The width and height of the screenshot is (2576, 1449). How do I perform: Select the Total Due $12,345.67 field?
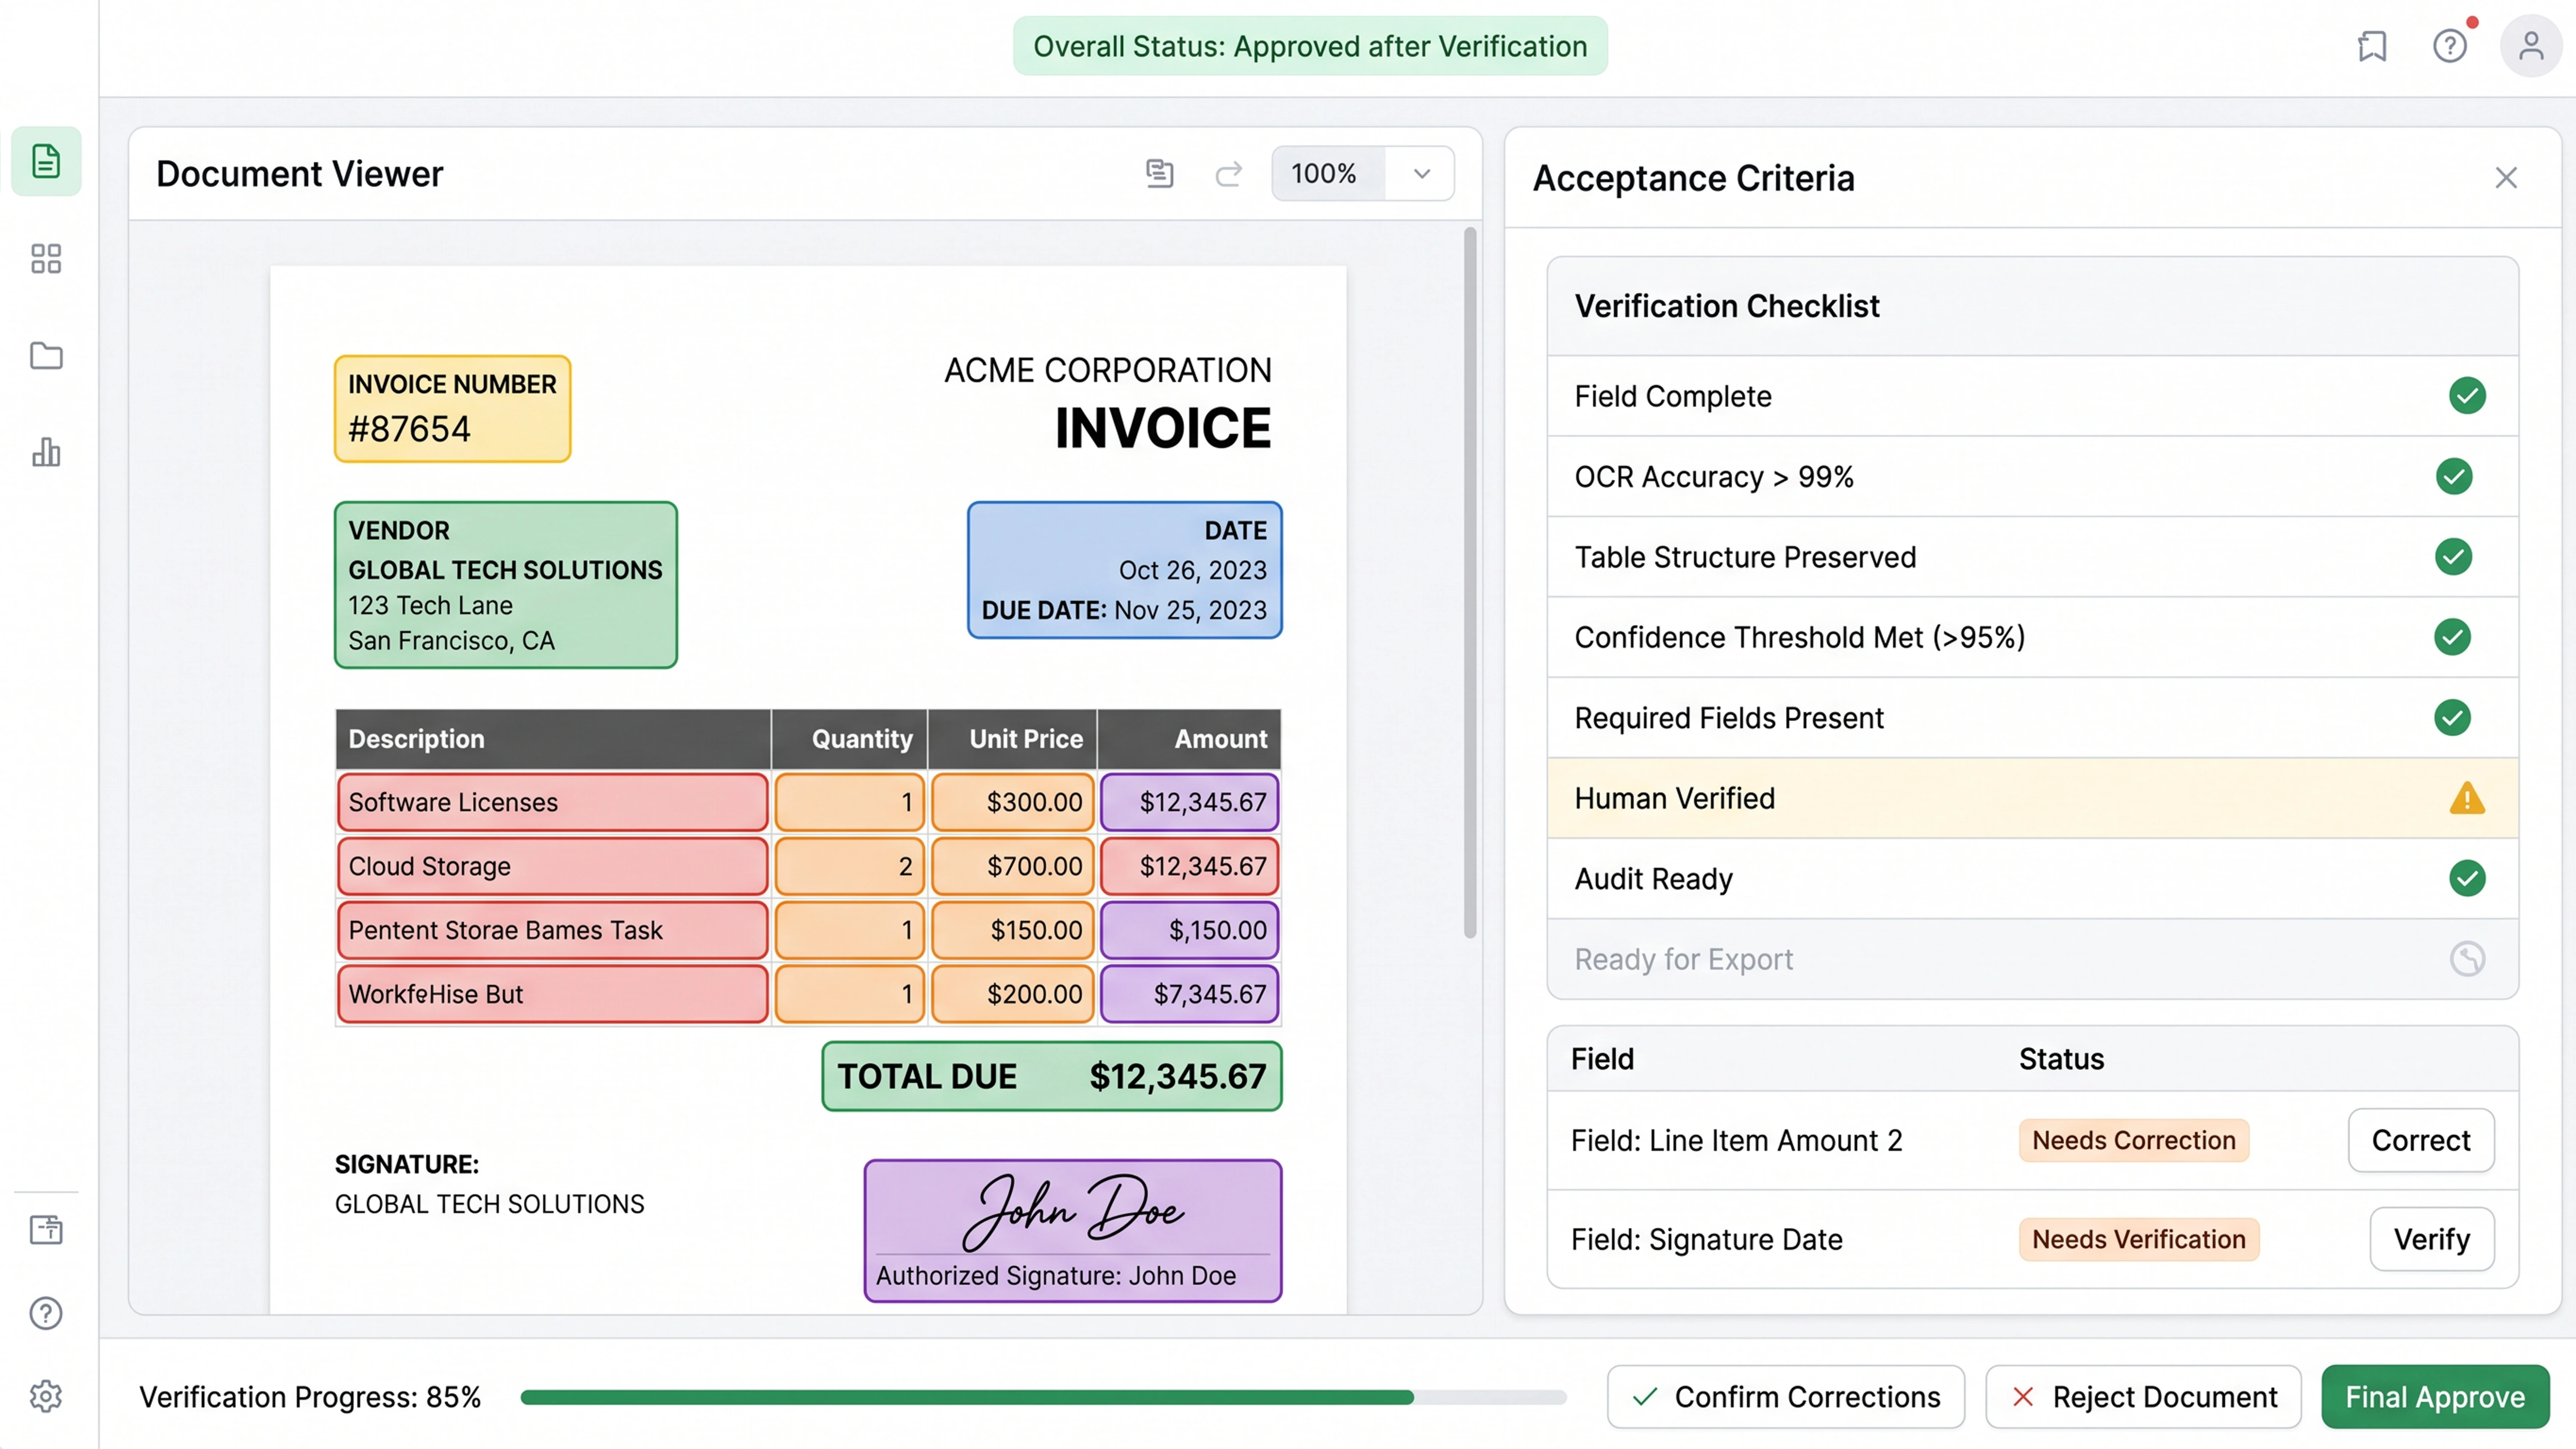pos(1052,1076)
